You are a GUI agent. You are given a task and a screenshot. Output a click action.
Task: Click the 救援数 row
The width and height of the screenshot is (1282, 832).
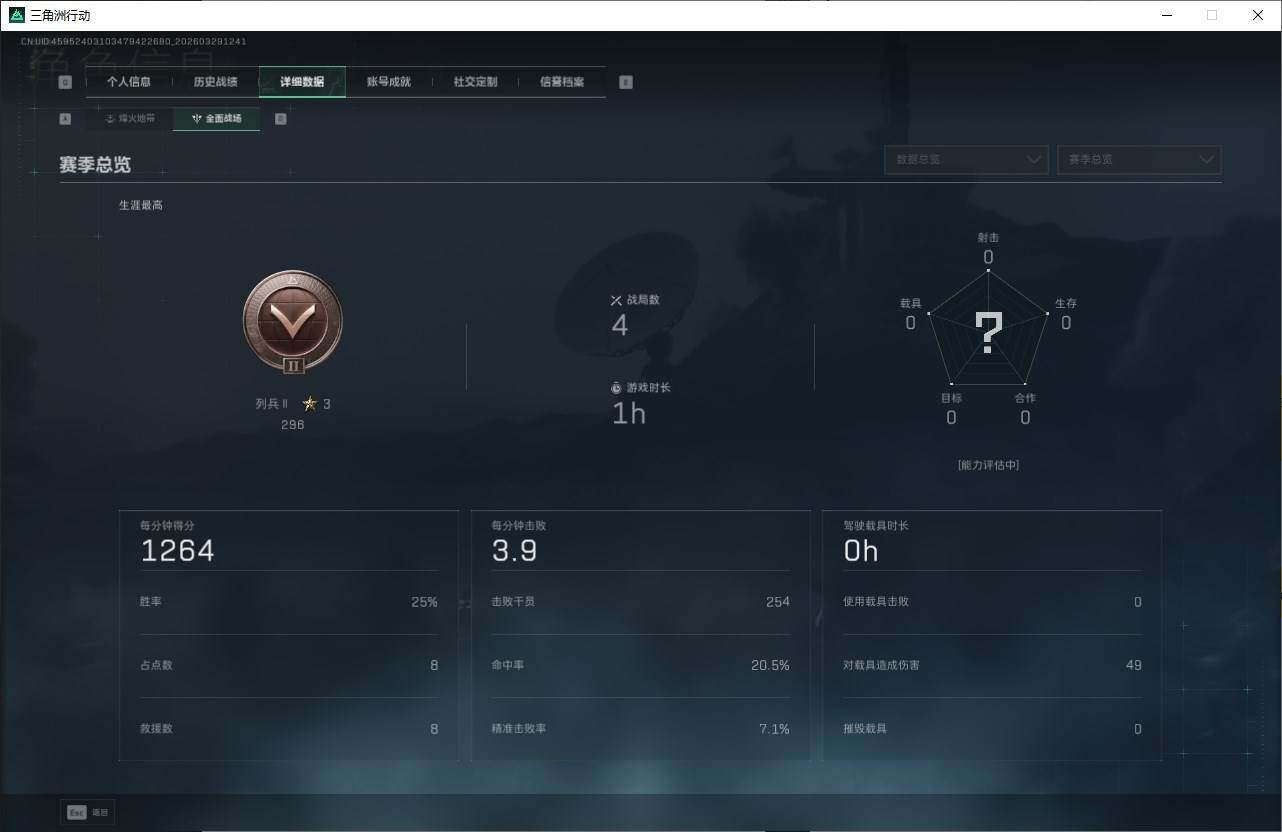click(x=289, y=729)
